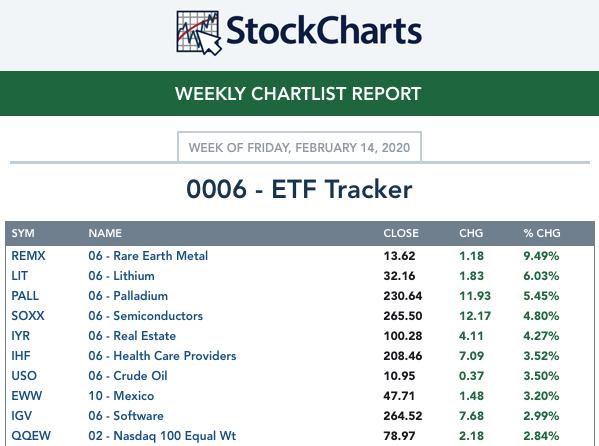Open '06 - Rare Earth Metal' name link
The image size is (599, 446).
[148, 256]
